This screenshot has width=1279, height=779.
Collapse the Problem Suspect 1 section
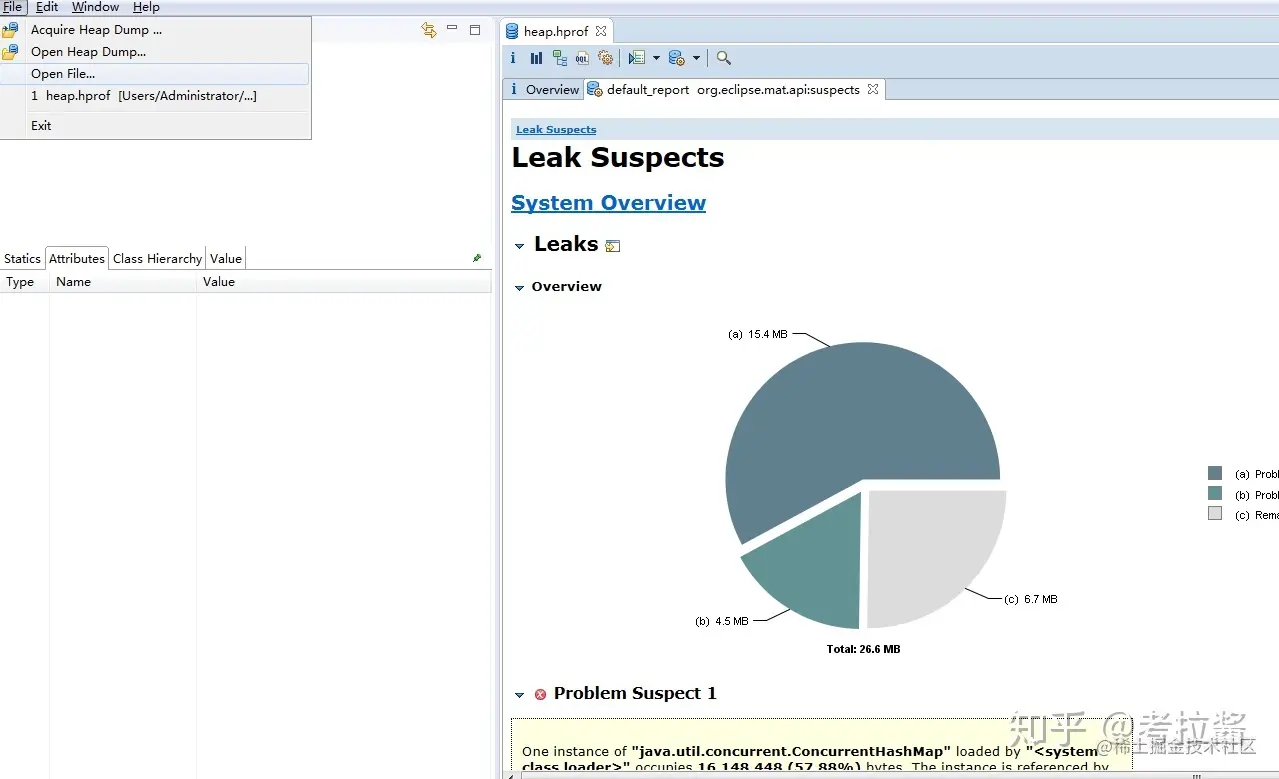click(x=519, y=695)
